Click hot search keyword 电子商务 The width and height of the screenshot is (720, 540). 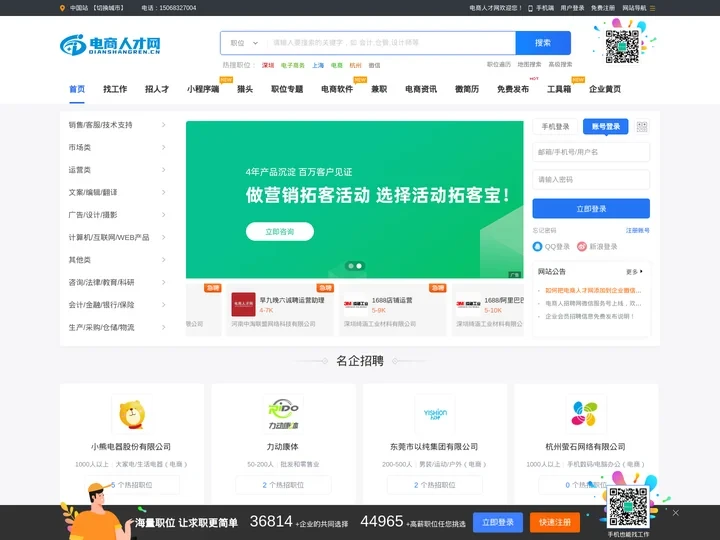[x=292, y=65]
